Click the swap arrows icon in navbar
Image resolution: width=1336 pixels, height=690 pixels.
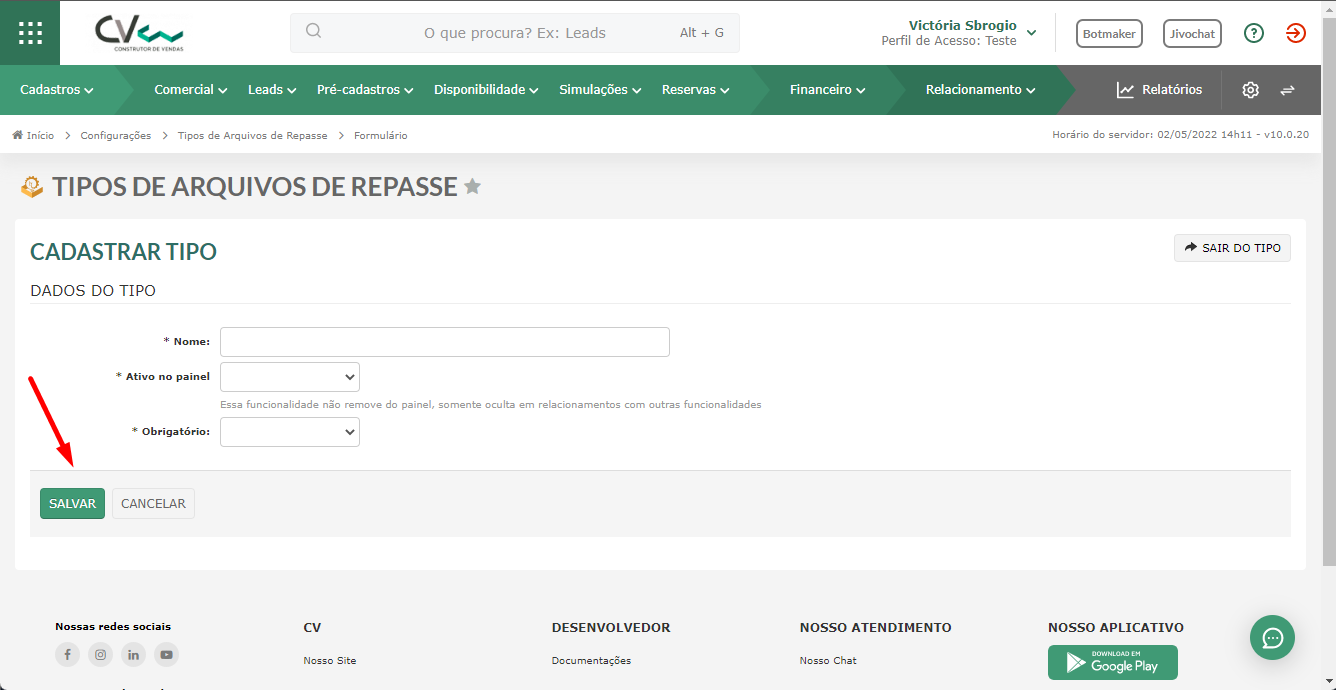[1287, 90]
